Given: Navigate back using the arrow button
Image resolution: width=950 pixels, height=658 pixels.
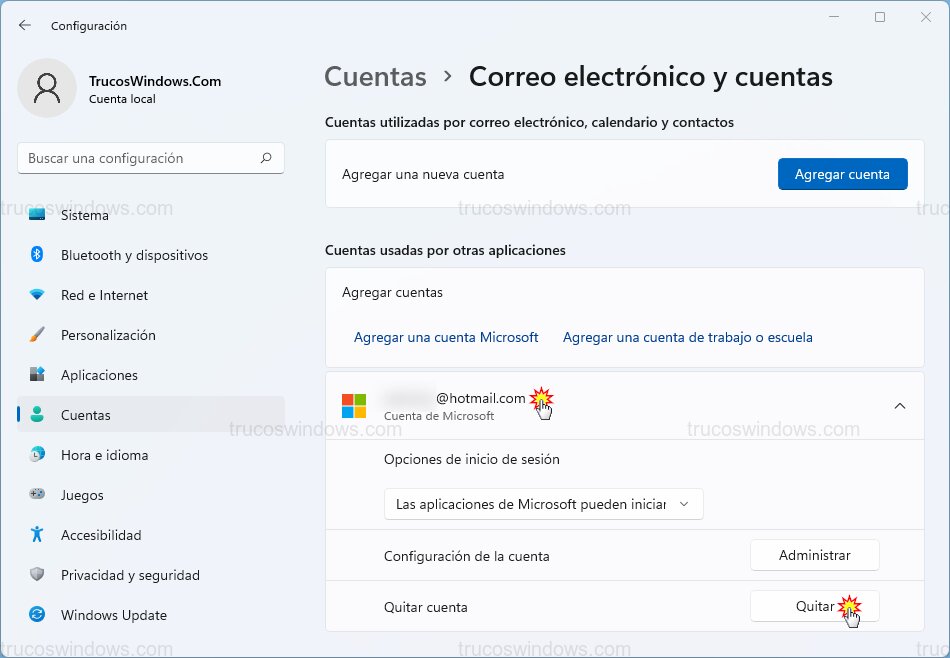Looking at the screenshot, I should click(24, 25).
